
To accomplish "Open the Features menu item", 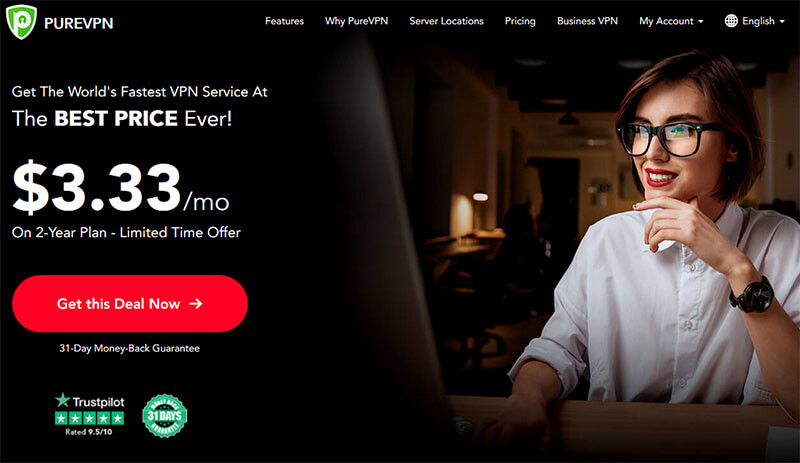I will point(284,21).
